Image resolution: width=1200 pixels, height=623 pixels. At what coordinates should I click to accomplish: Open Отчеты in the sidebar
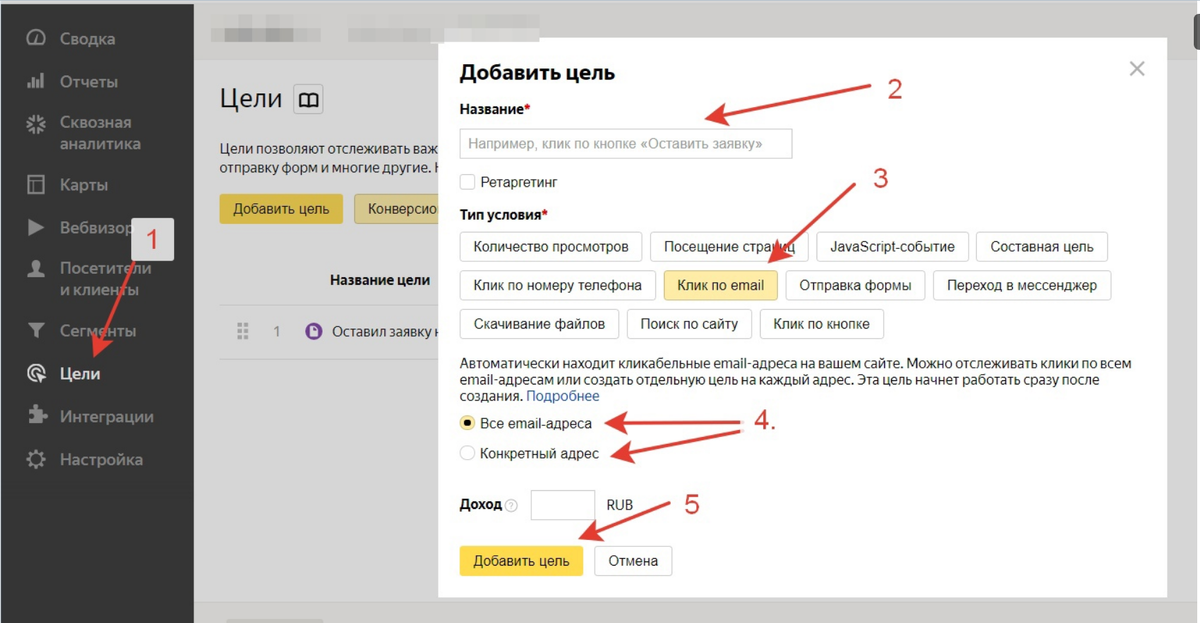tap(88, 82)
